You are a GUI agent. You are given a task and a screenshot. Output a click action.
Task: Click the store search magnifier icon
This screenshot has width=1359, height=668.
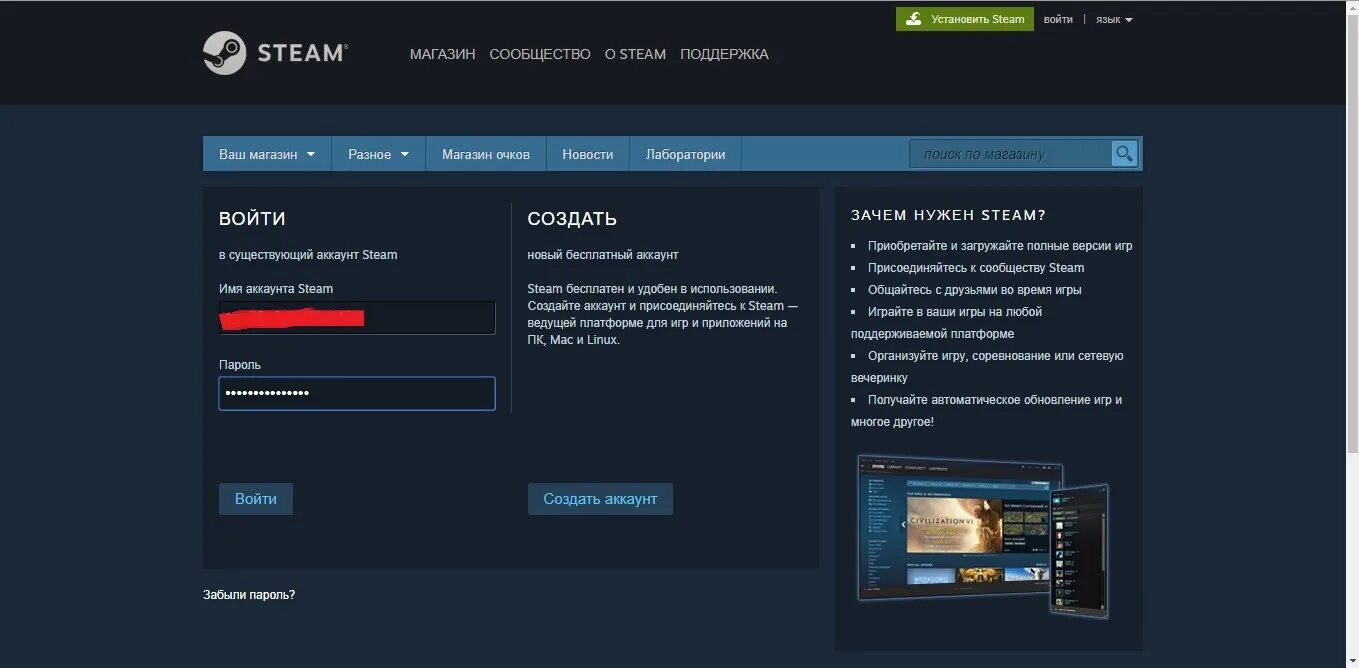click(x=1125, y=153)
